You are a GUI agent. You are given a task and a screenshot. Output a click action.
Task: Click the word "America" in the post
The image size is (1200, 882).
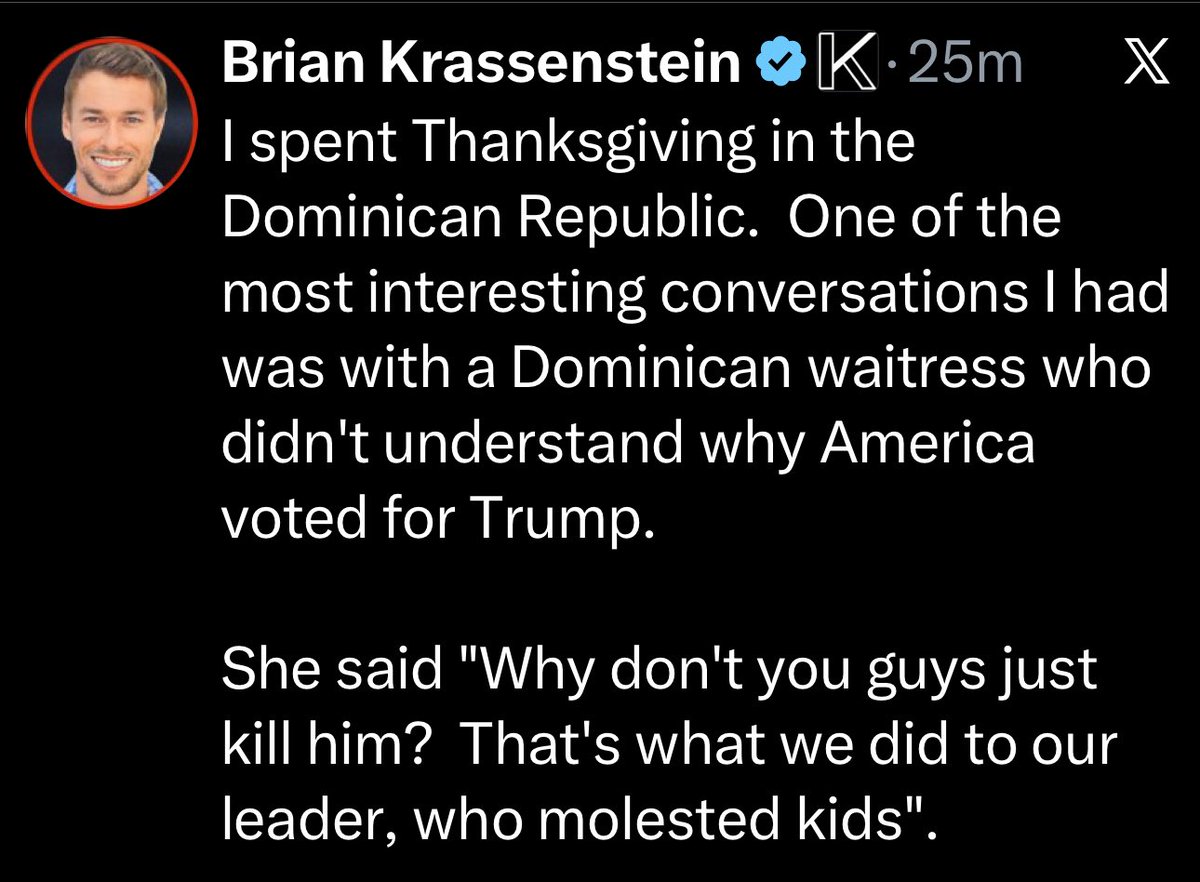coord(927,444)
